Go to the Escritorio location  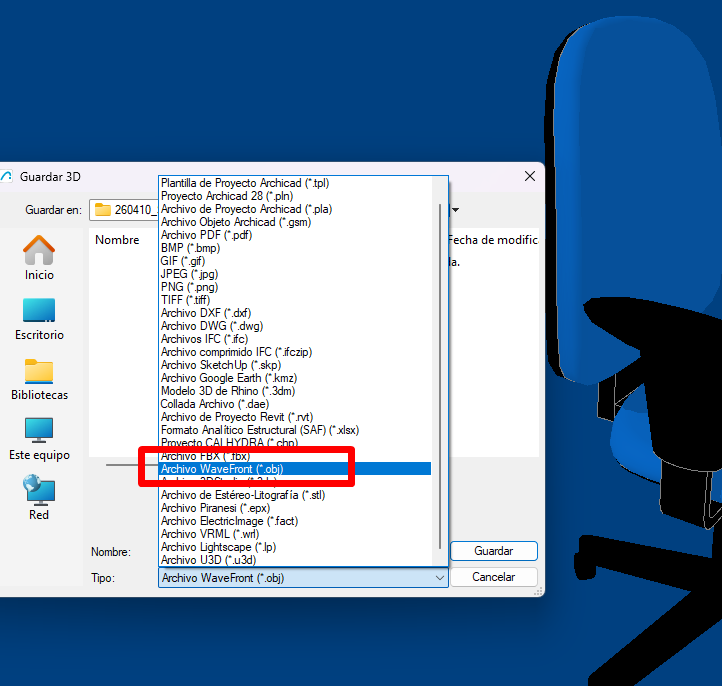(39, 319)
